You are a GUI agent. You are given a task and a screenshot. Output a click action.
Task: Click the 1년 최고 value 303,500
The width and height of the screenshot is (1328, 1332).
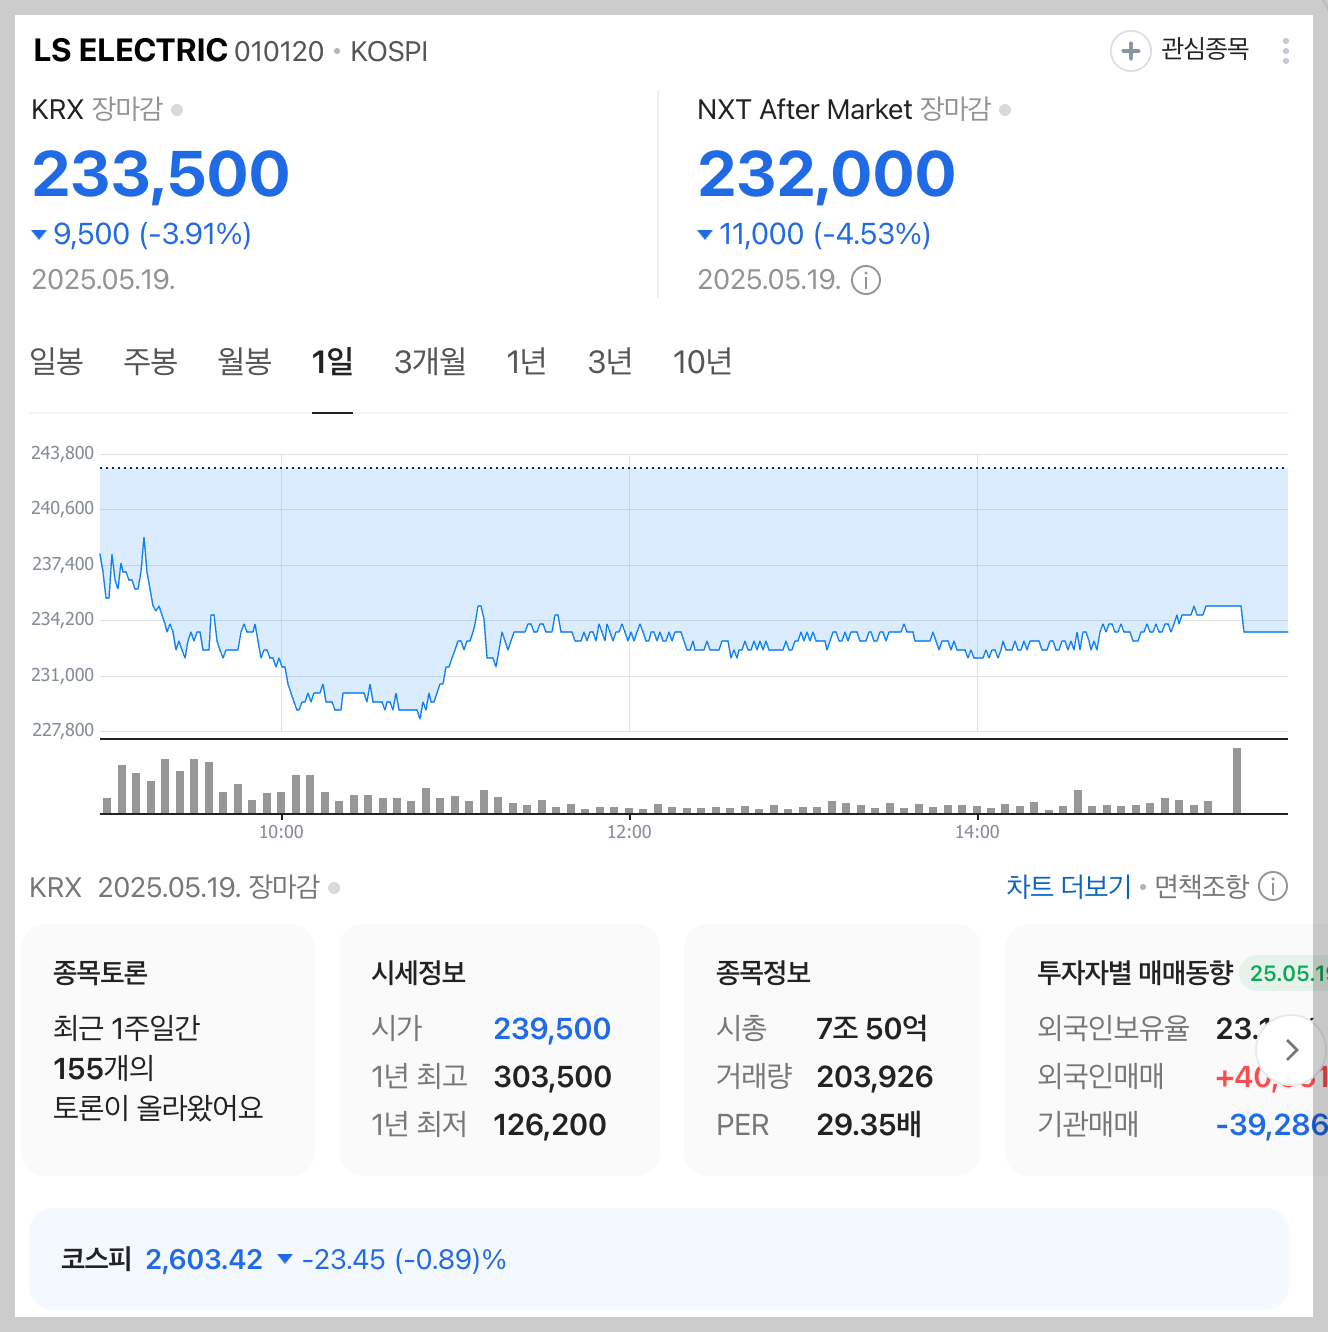pyautogui.click(x=552, y=1077)
